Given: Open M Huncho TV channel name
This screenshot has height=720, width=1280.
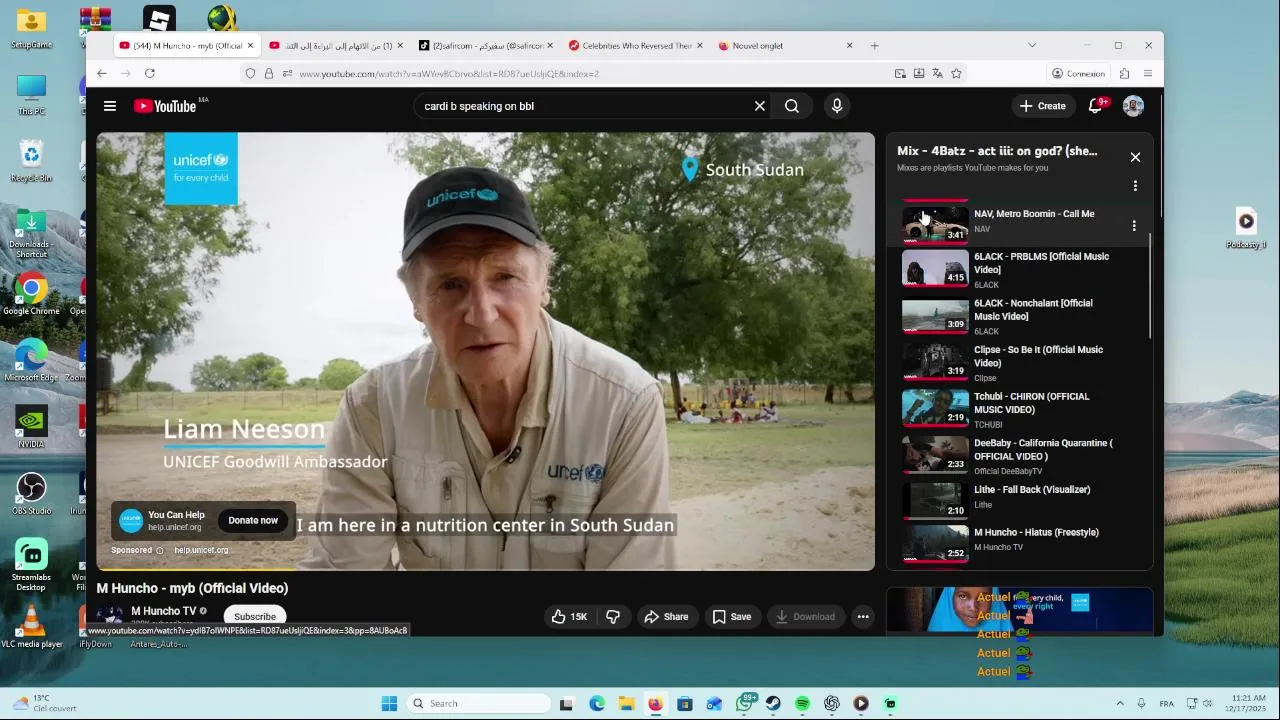Looking at the screenshot, I should click(164, 611).
